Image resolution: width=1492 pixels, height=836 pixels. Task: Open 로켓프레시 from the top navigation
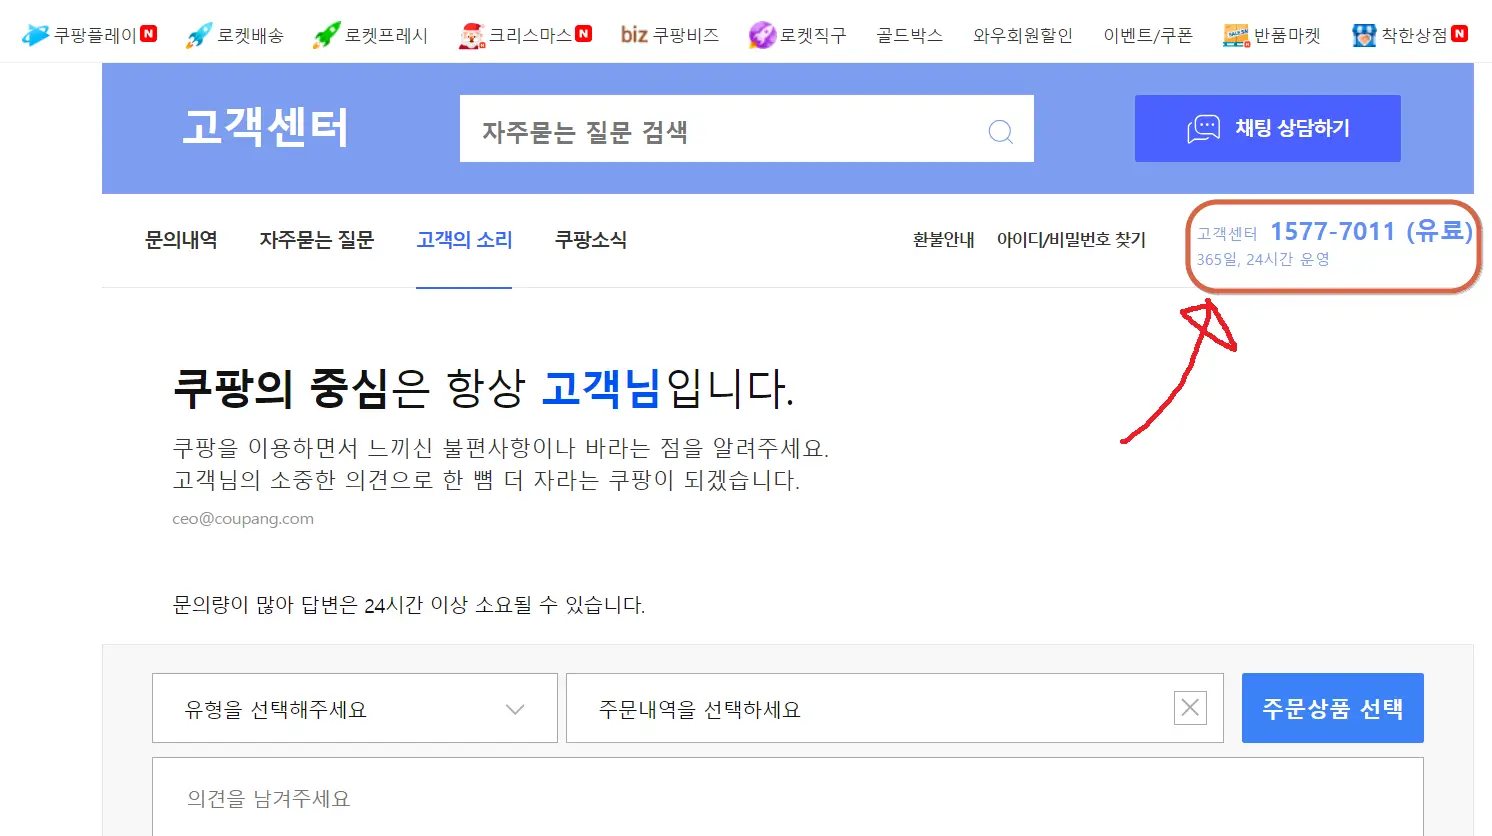325,31
